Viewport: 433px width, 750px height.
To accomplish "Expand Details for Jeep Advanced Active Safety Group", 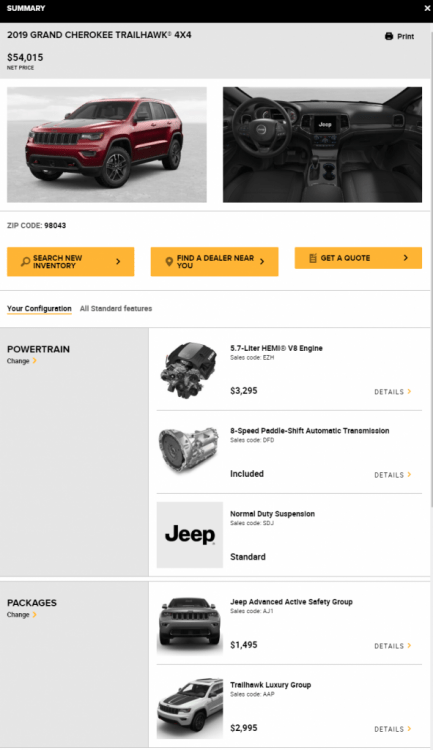I will click(393, 646).
